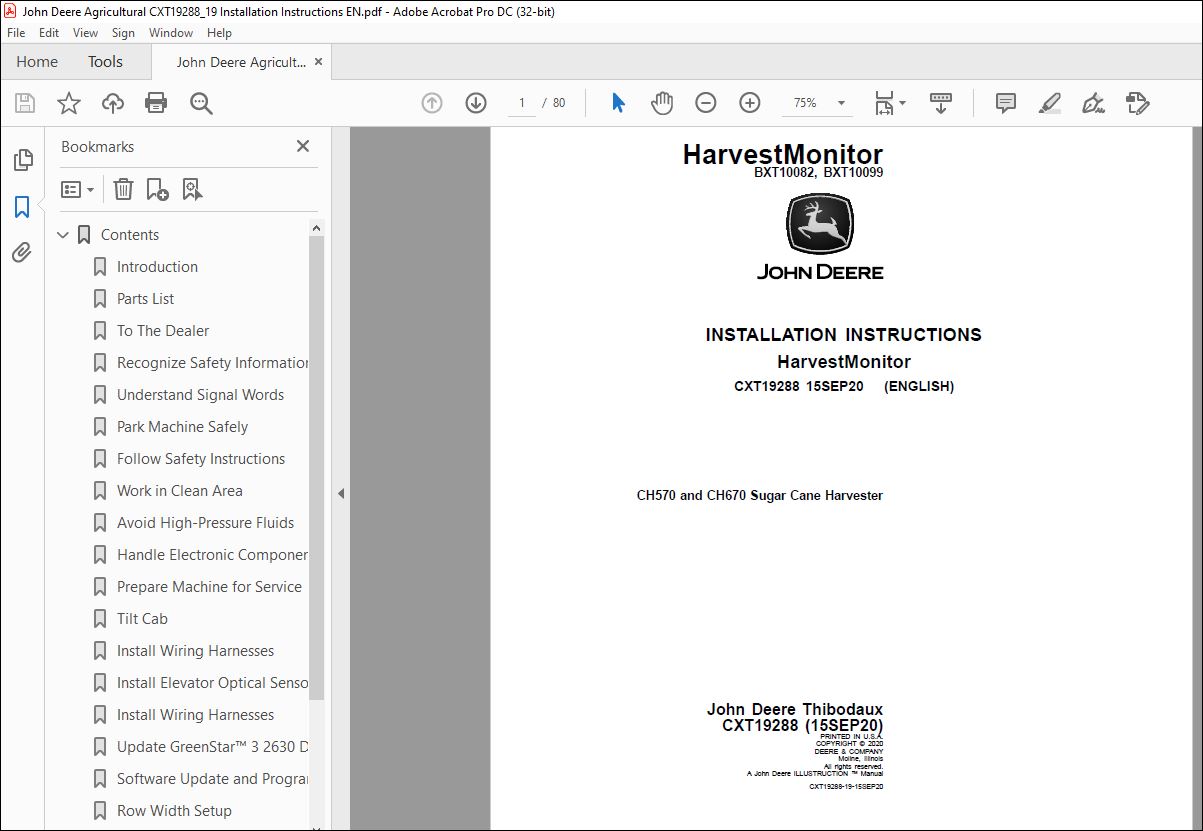
Task: Open the Sign document pen icon
Action: coord(1093,103)
